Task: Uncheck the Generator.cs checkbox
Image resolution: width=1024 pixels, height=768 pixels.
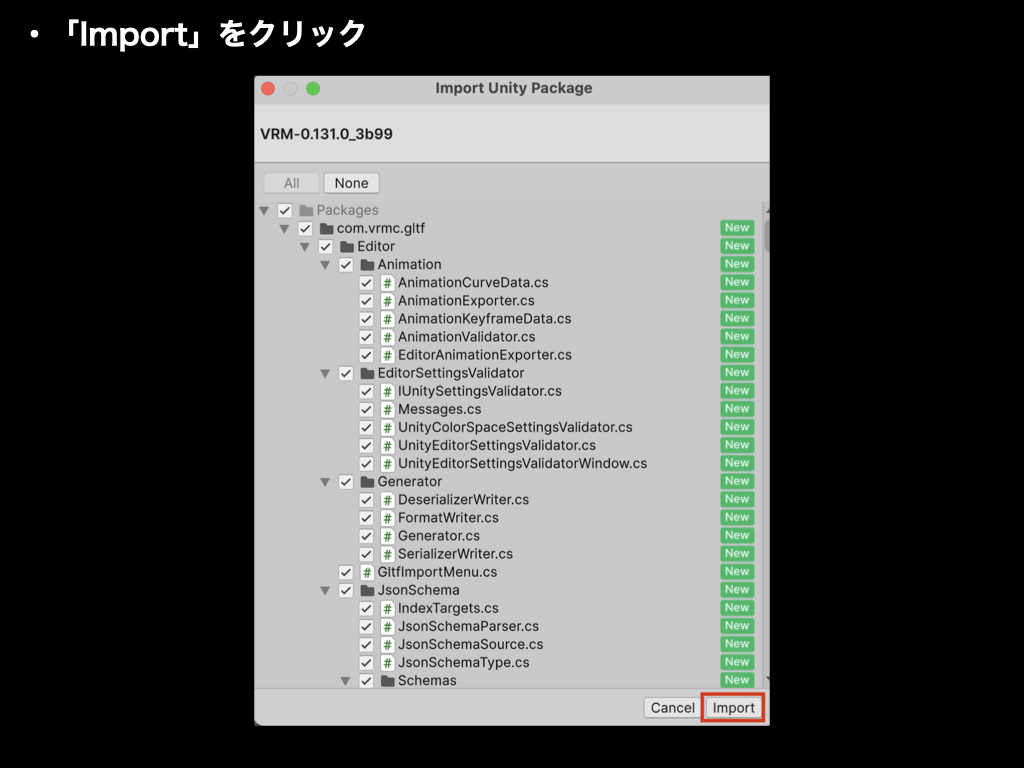Action: 366,536
